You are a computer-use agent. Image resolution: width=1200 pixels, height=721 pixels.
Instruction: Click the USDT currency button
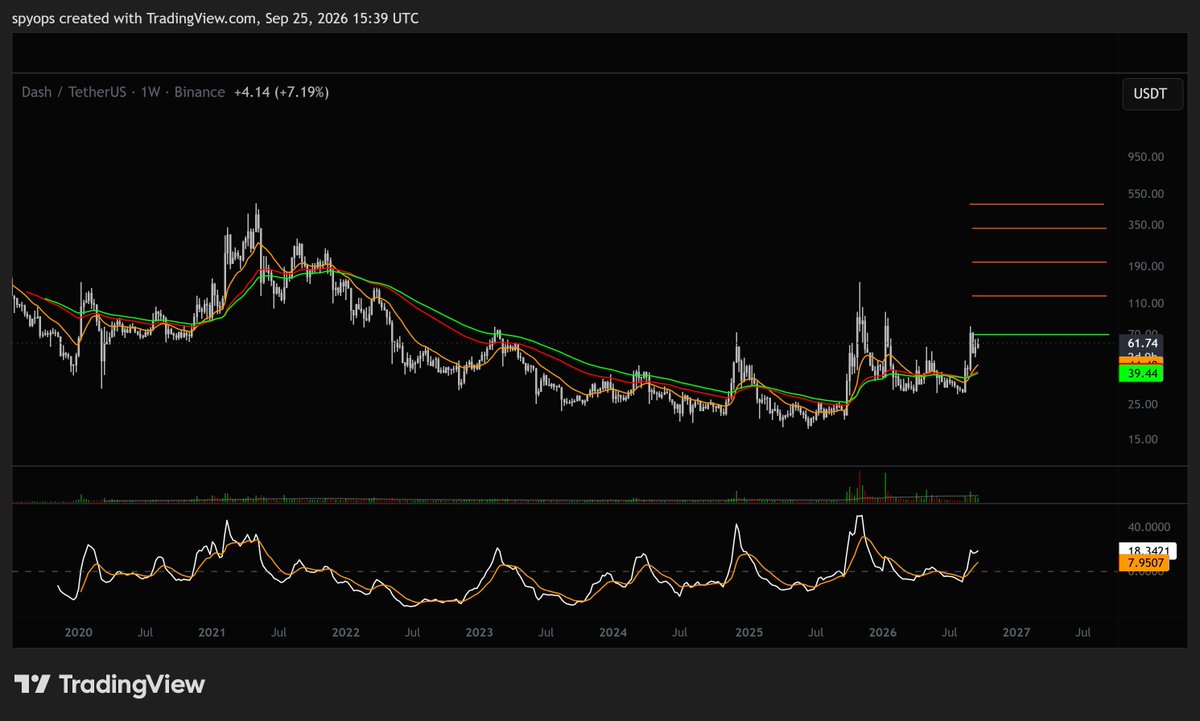point(1150,92)
